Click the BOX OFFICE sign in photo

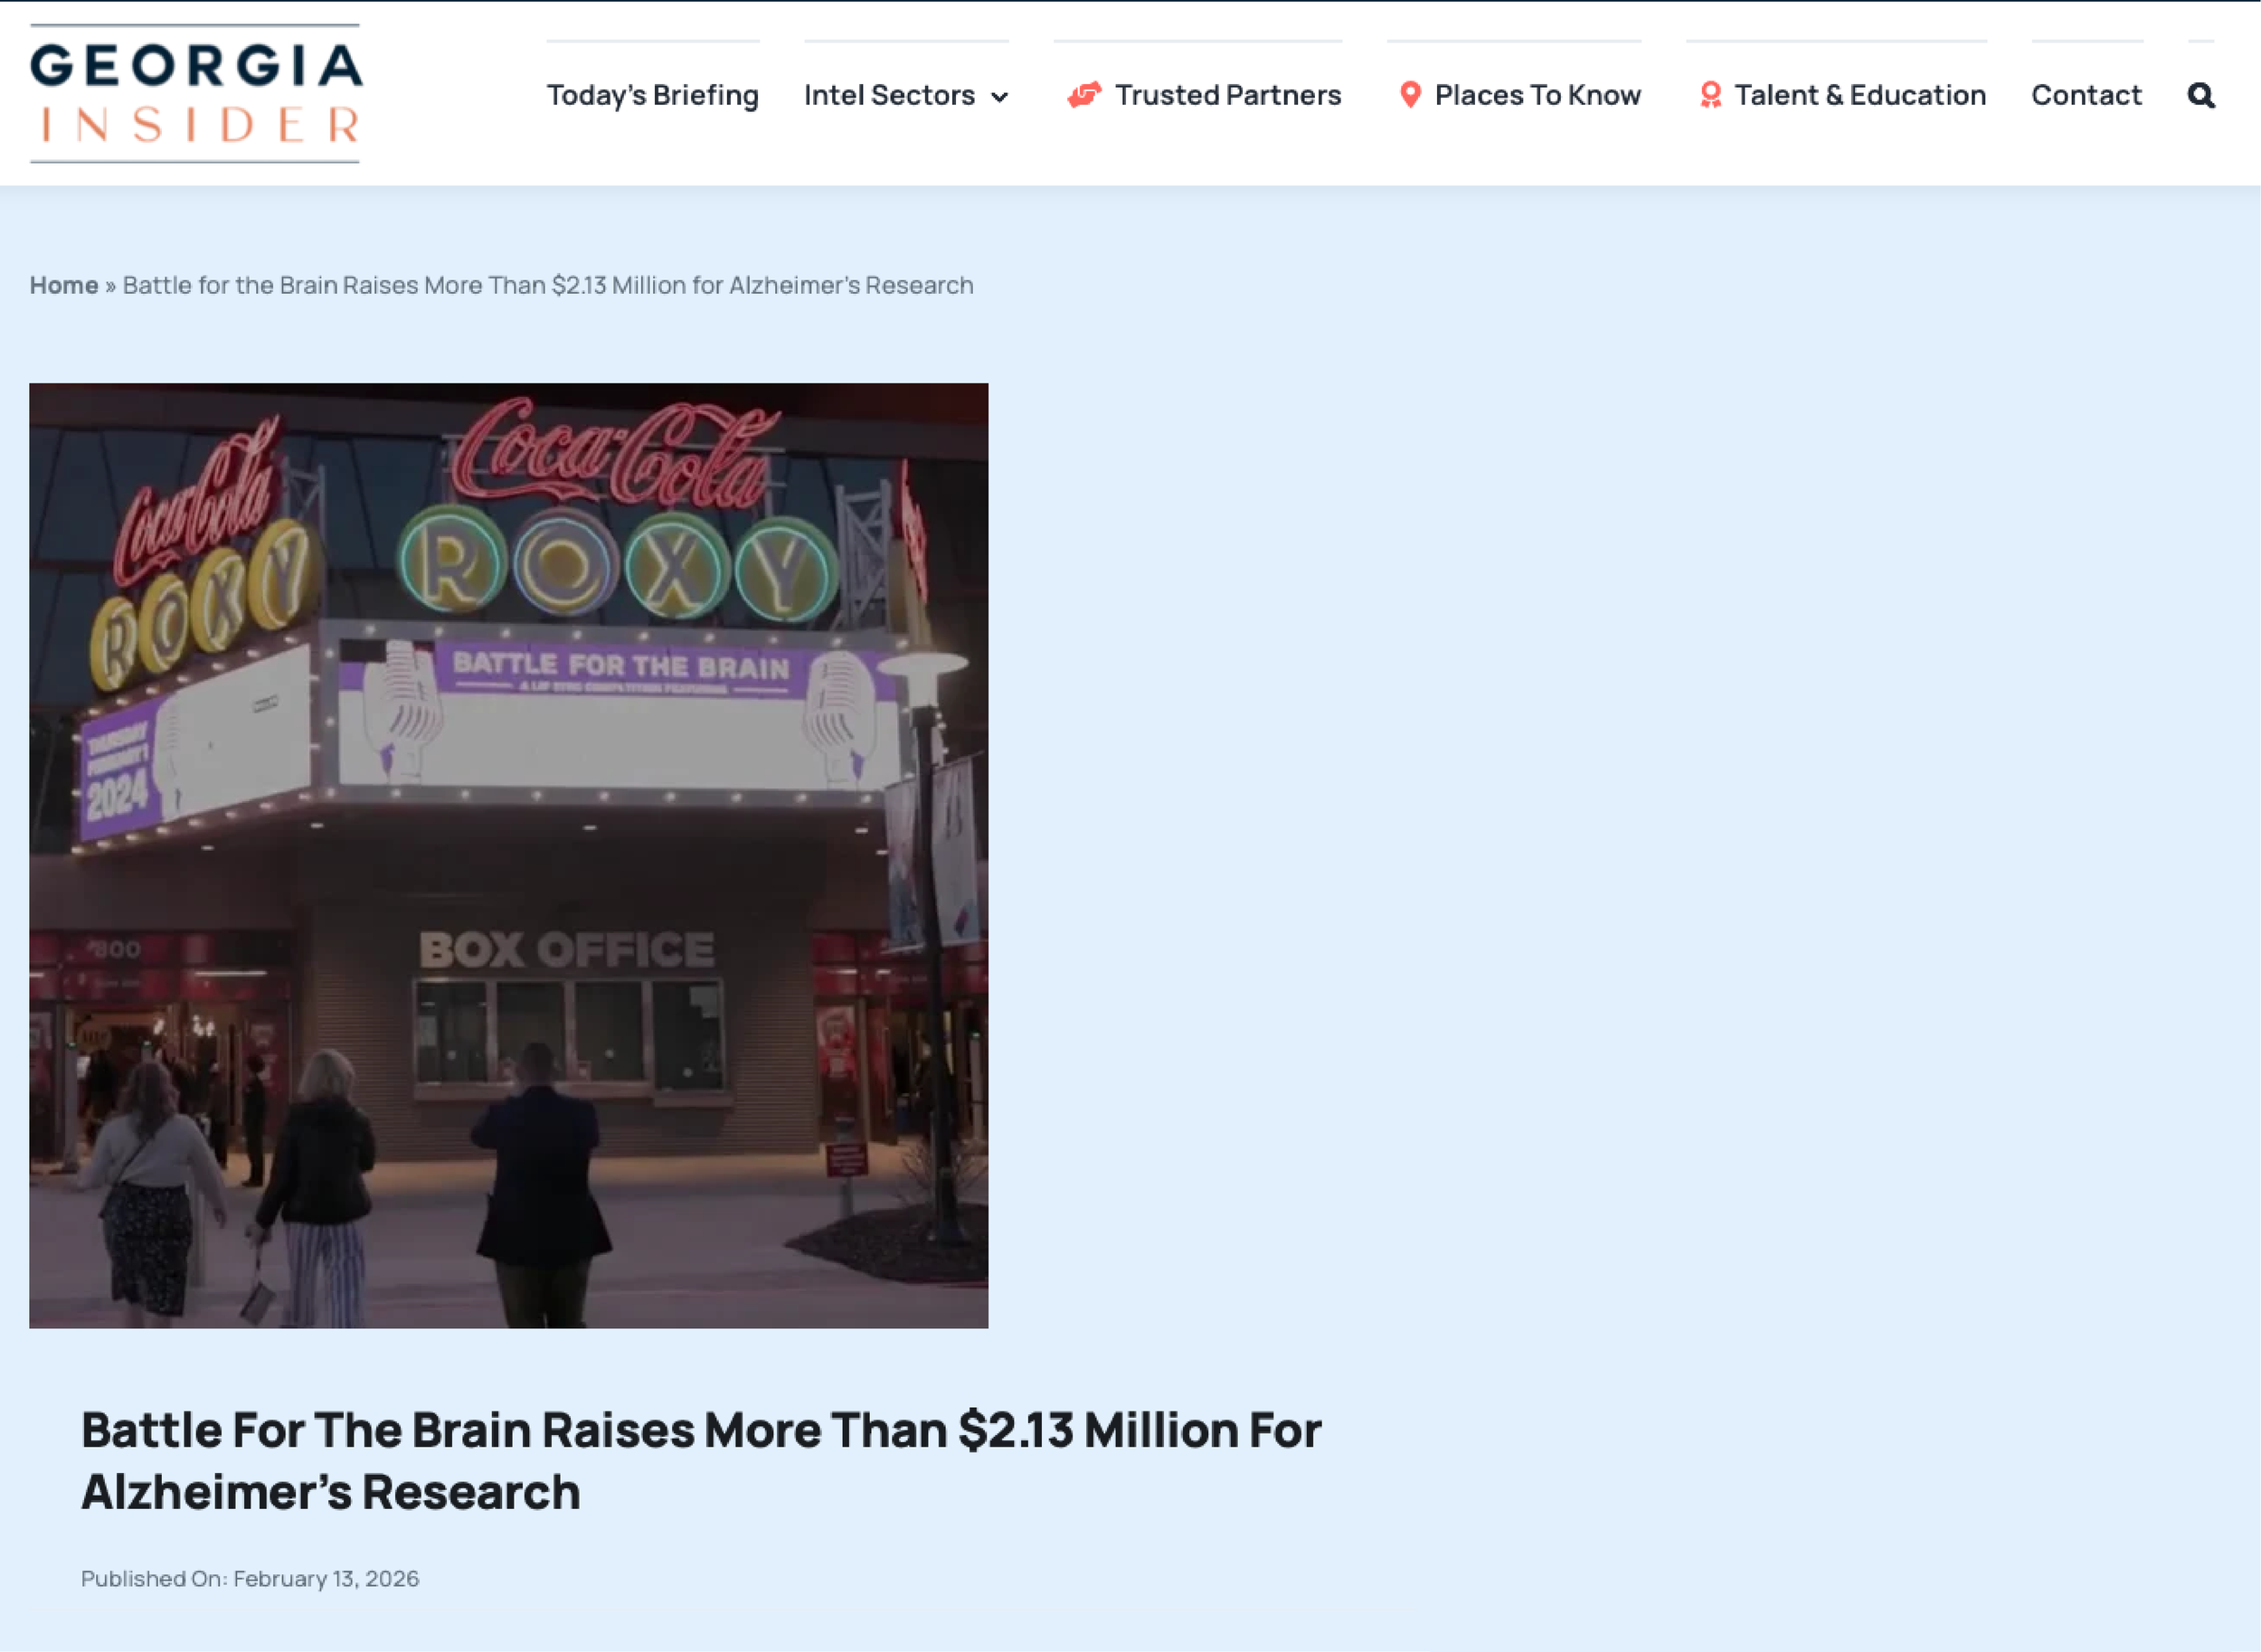[567, 950]
